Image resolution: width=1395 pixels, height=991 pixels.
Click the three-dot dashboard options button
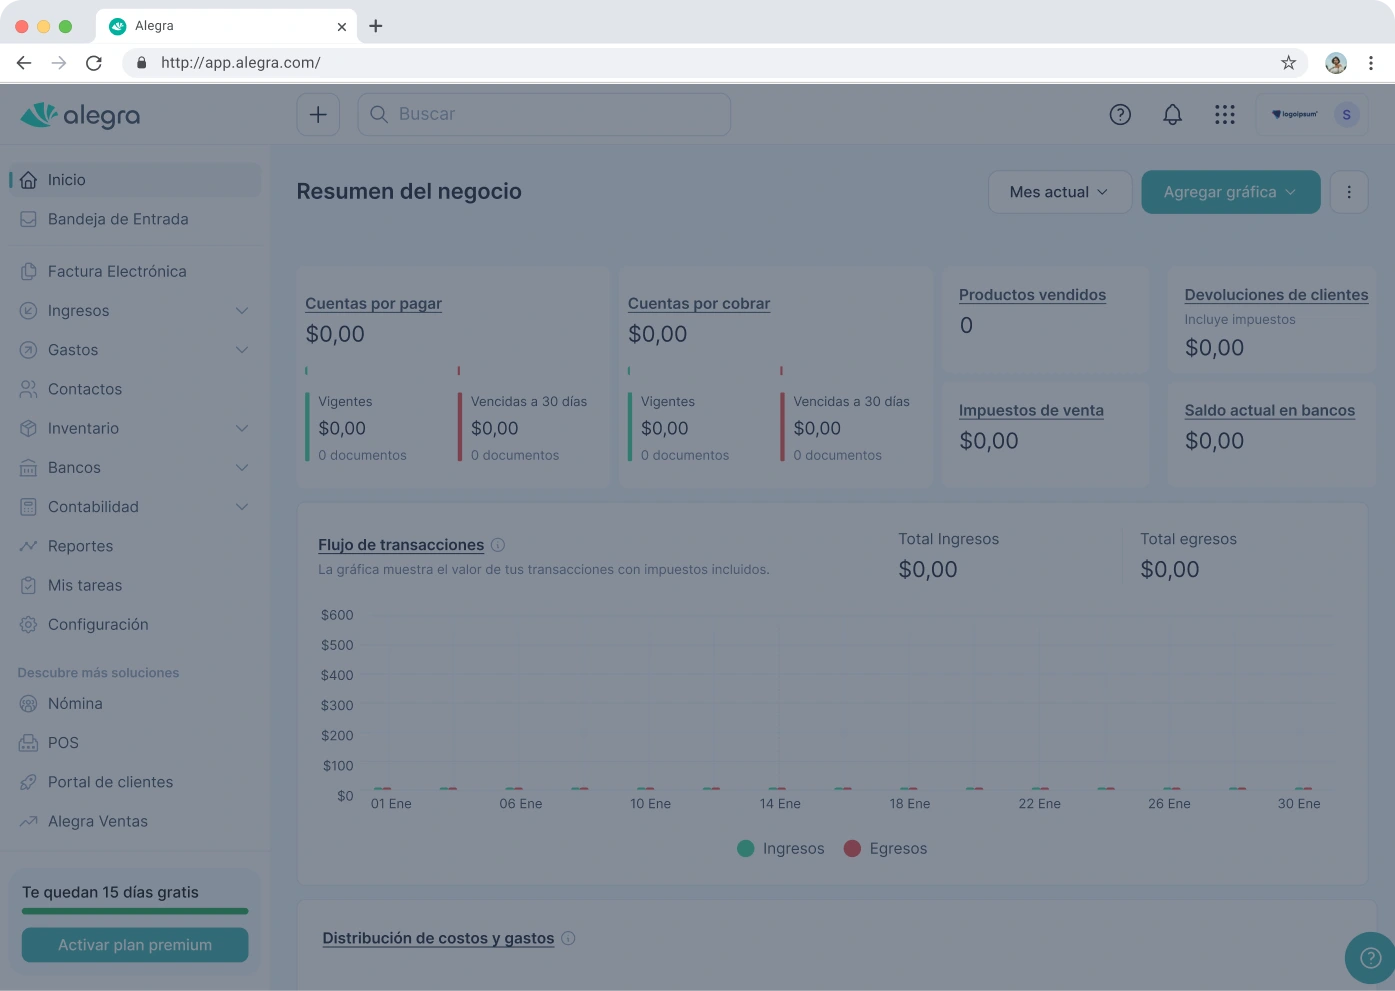point(1349,192)
